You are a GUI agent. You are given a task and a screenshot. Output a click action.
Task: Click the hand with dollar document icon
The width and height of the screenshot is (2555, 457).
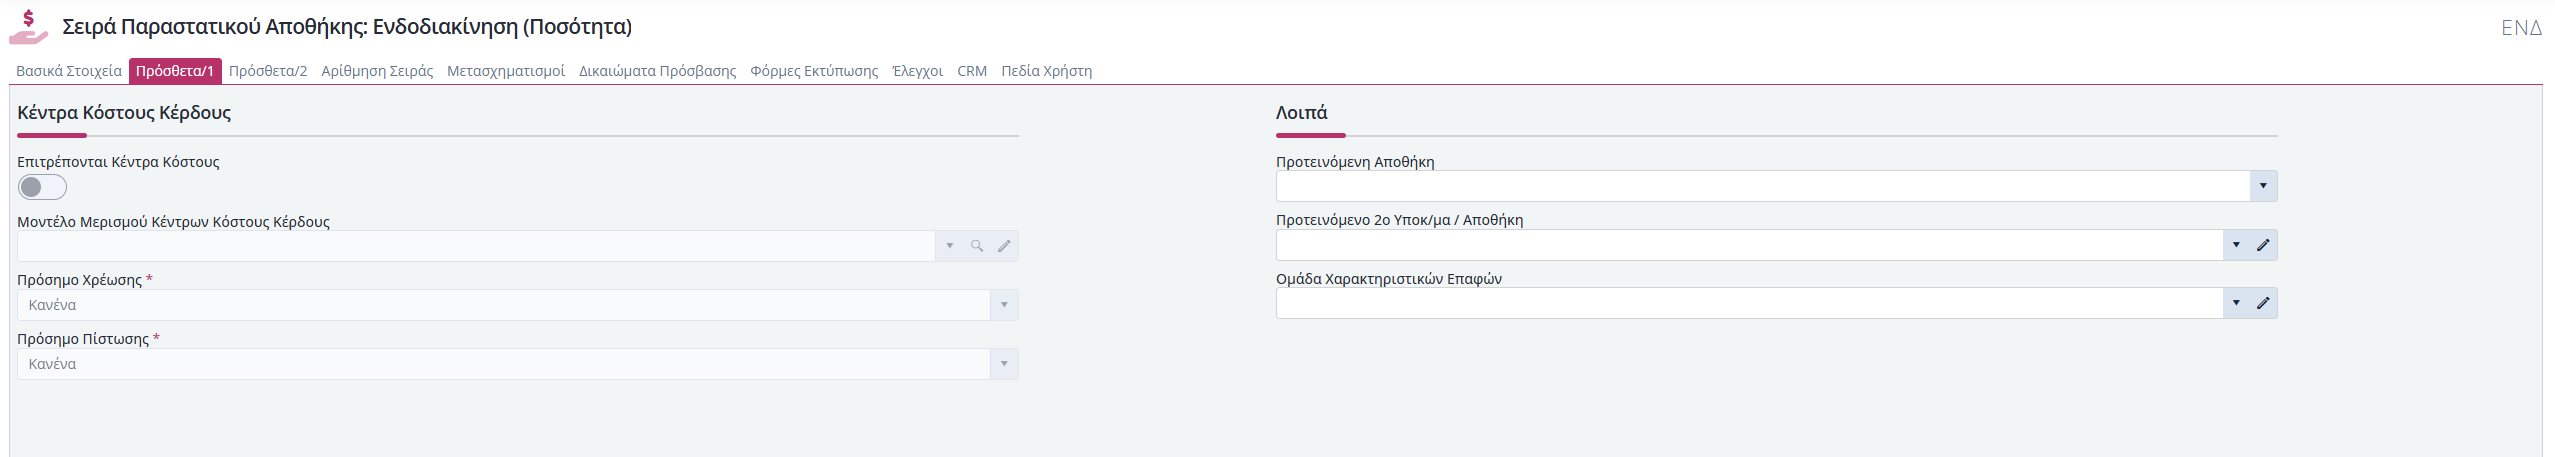click(x=28, y=27)
